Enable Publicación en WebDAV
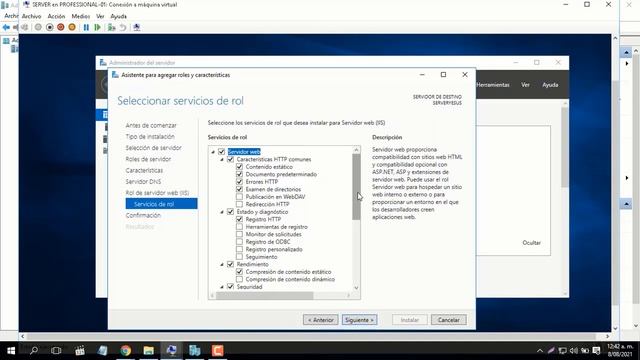640x360 pixels. click(240, 197)
